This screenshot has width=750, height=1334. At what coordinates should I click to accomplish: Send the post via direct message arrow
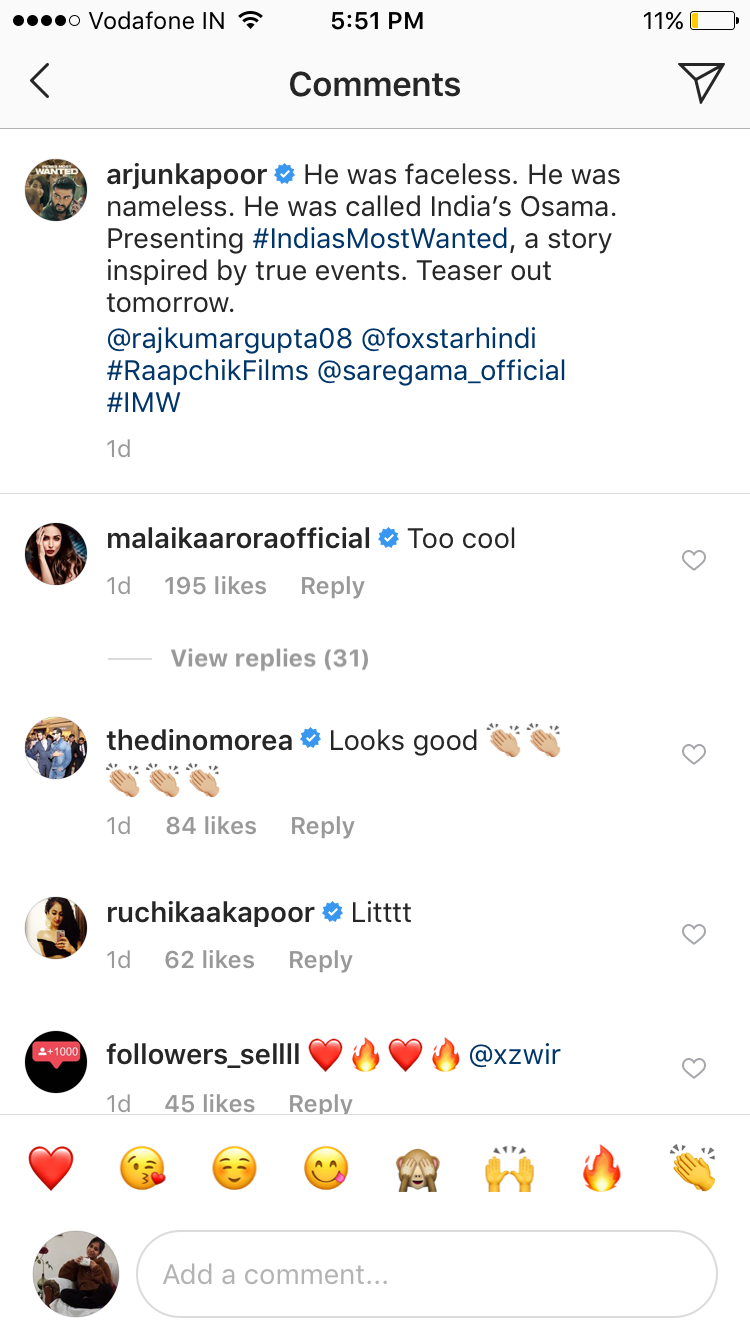pyautogui.click(x=703, y=82)
